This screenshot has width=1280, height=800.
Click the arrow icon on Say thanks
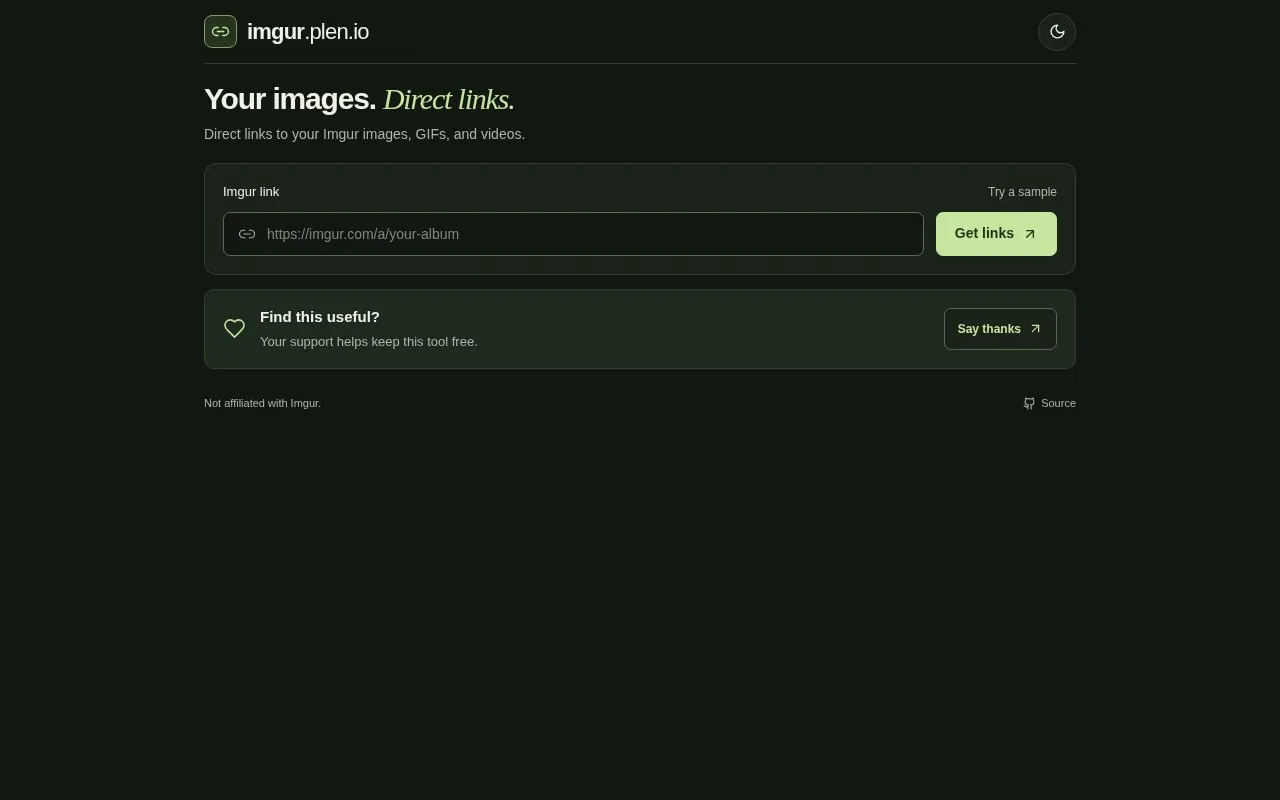(x=1035, y=329)
